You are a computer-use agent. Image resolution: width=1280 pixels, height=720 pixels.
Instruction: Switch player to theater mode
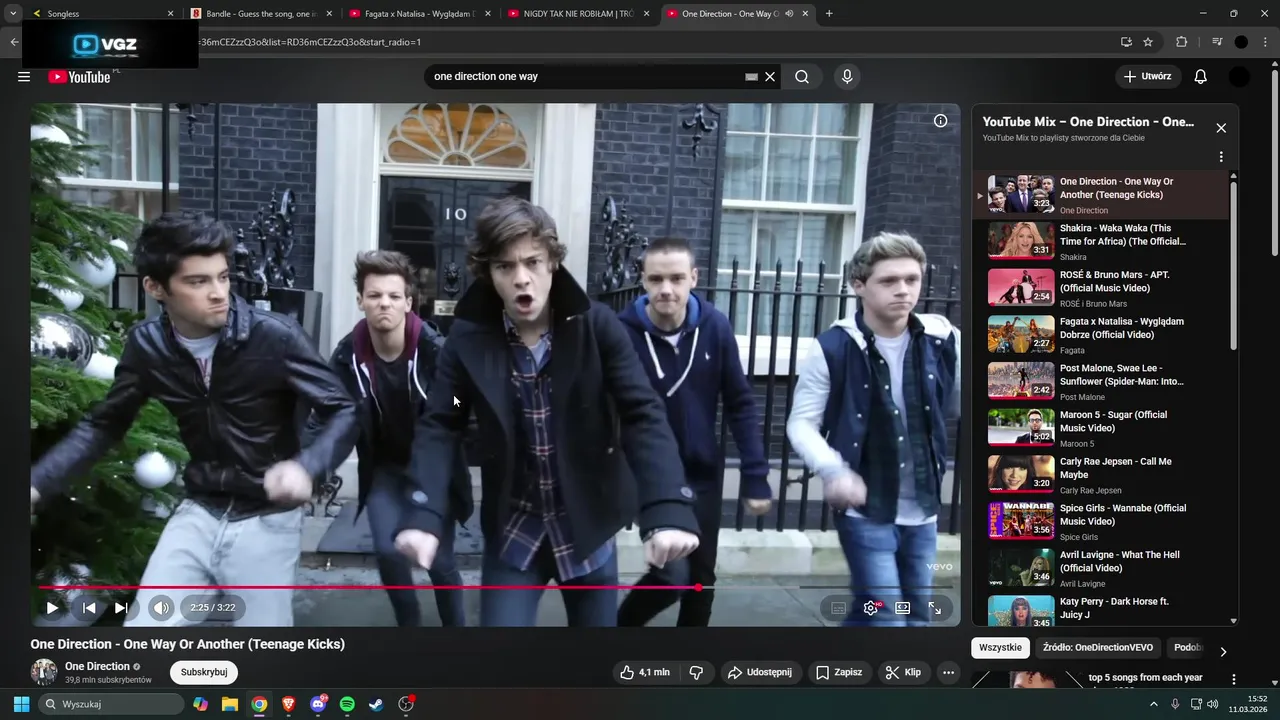coord(903,607)
